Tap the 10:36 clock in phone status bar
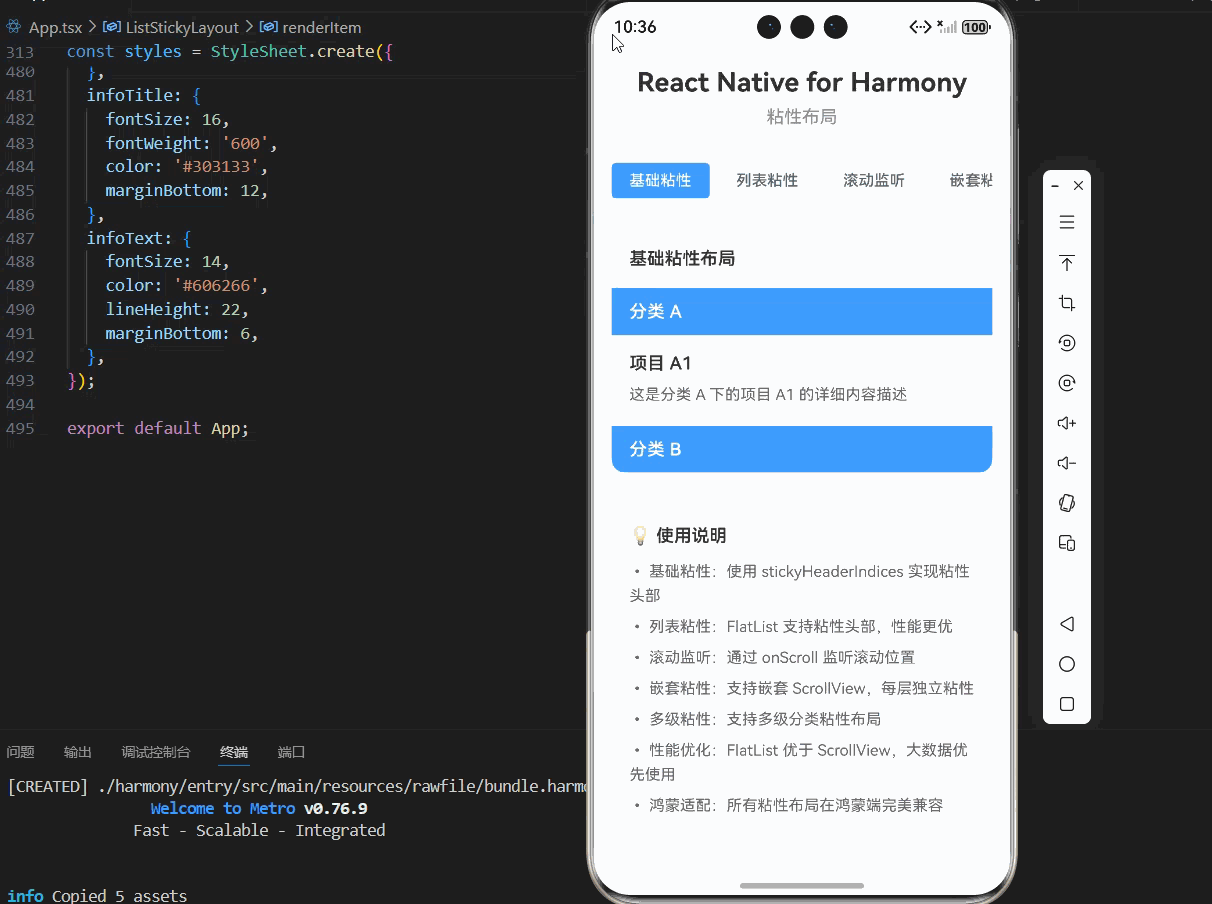This screenshot has height=904, width=1212. coord(635,27)
